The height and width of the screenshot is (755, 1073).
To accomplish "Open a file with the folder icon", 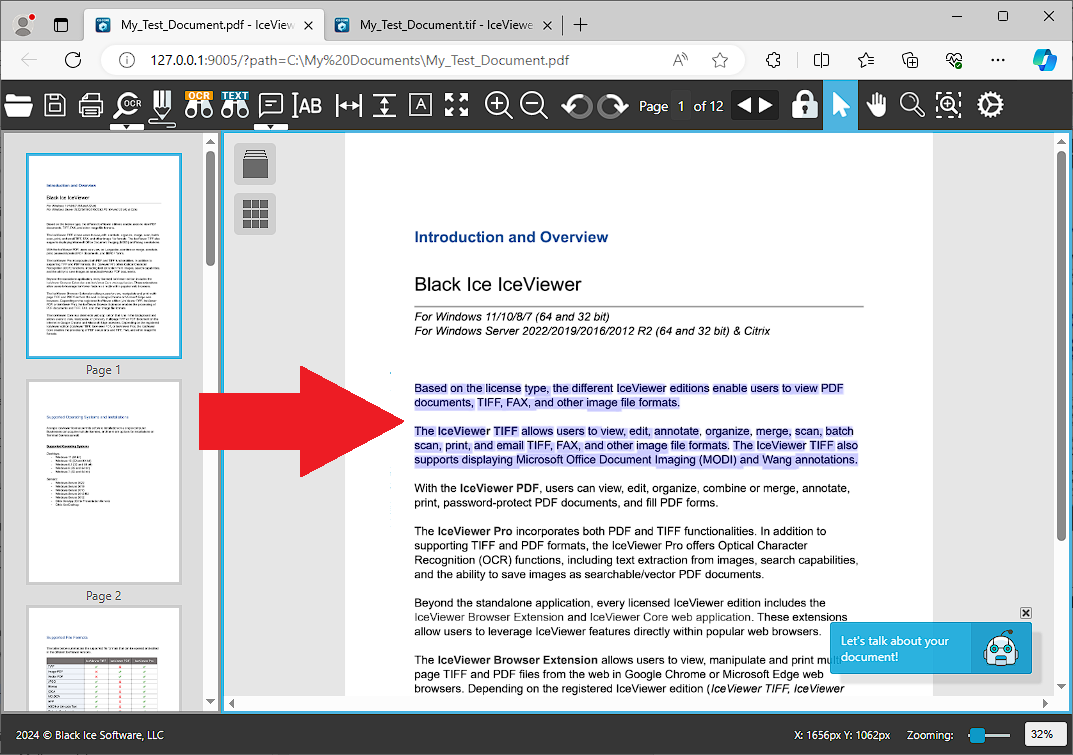I will (18, 105).
